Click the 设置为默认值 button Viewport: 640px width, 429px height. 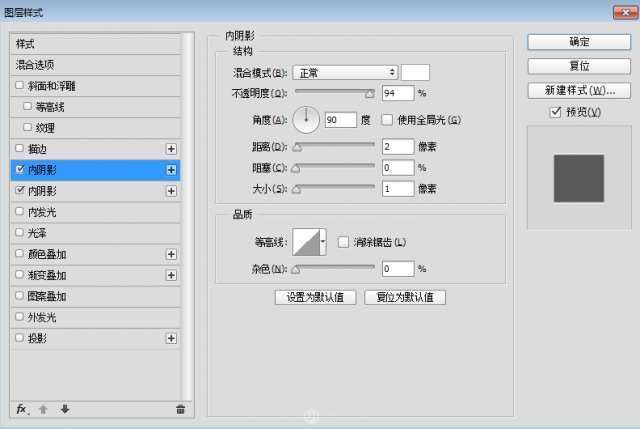pyautogui.click(x=315, y=297)
